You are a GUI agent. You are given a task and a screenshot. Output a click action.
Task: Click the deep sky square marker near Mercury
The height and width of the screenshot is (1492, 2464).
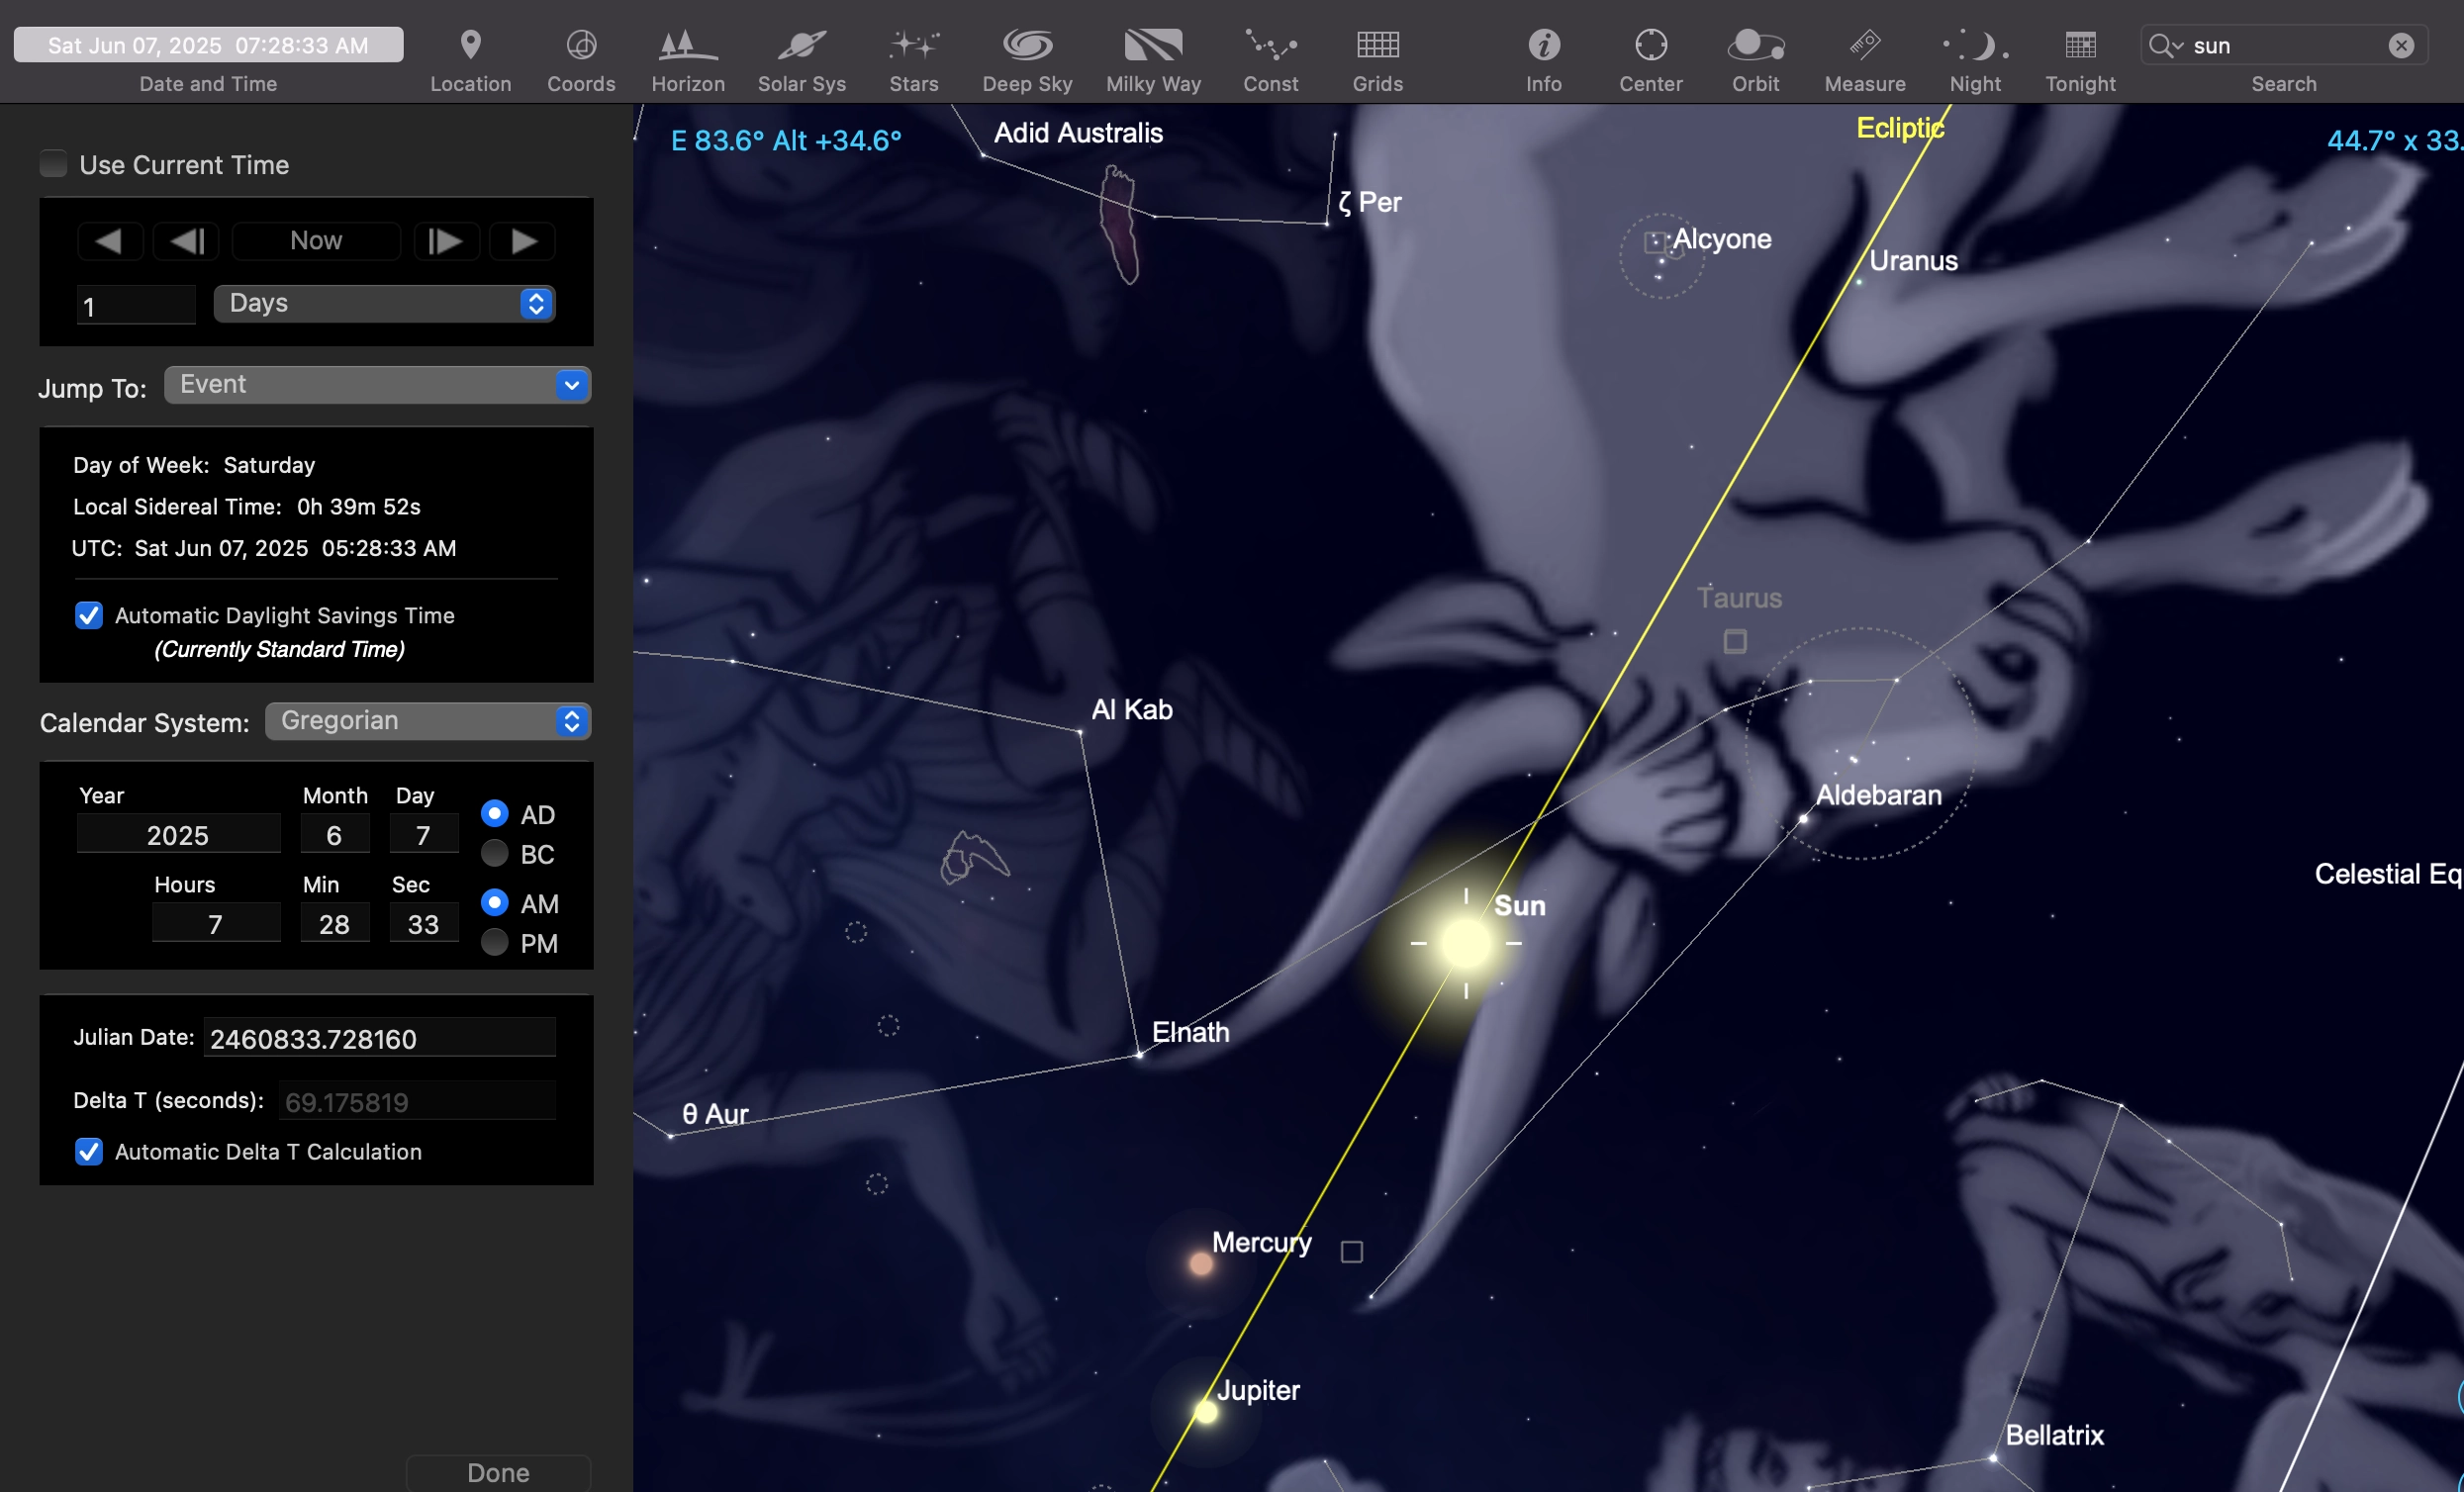click(x=1351, y=1252)
